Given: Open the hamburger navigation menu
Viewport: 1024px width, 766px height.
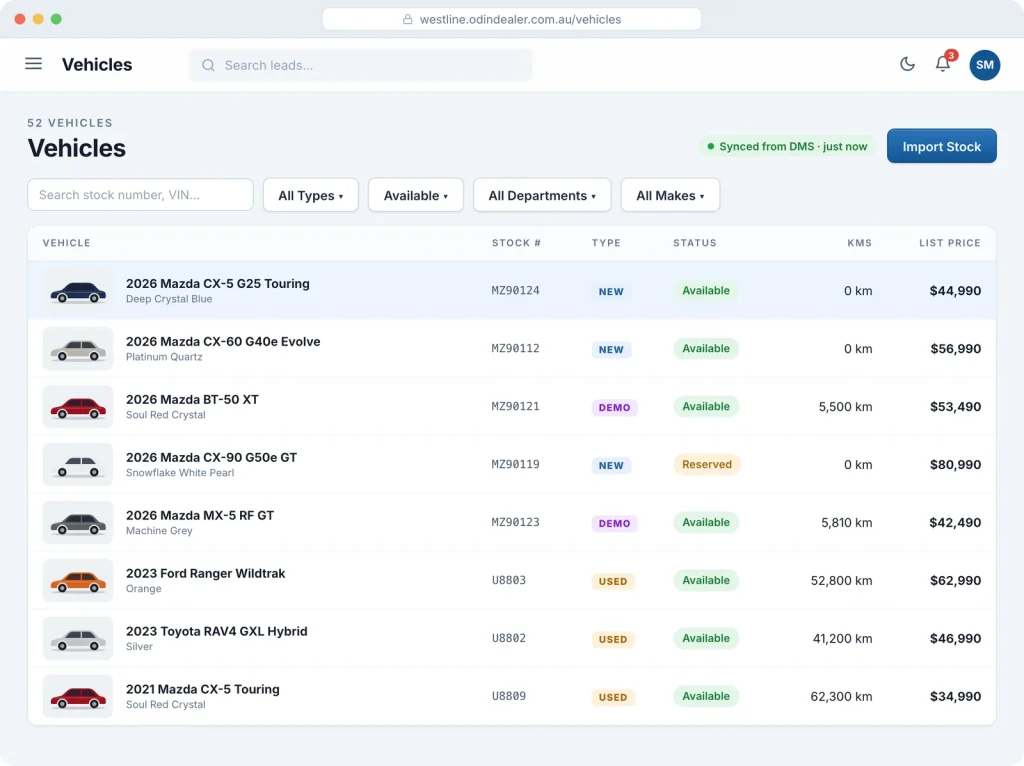Looking at the screenshot, I should tap(33, 64).
